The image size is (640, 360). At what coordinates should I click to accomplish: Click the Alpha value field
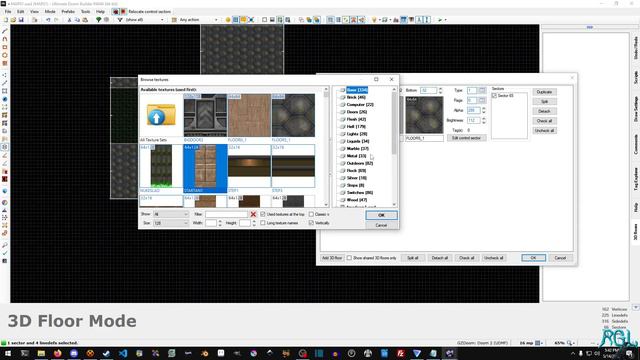[x=473, y=110]
